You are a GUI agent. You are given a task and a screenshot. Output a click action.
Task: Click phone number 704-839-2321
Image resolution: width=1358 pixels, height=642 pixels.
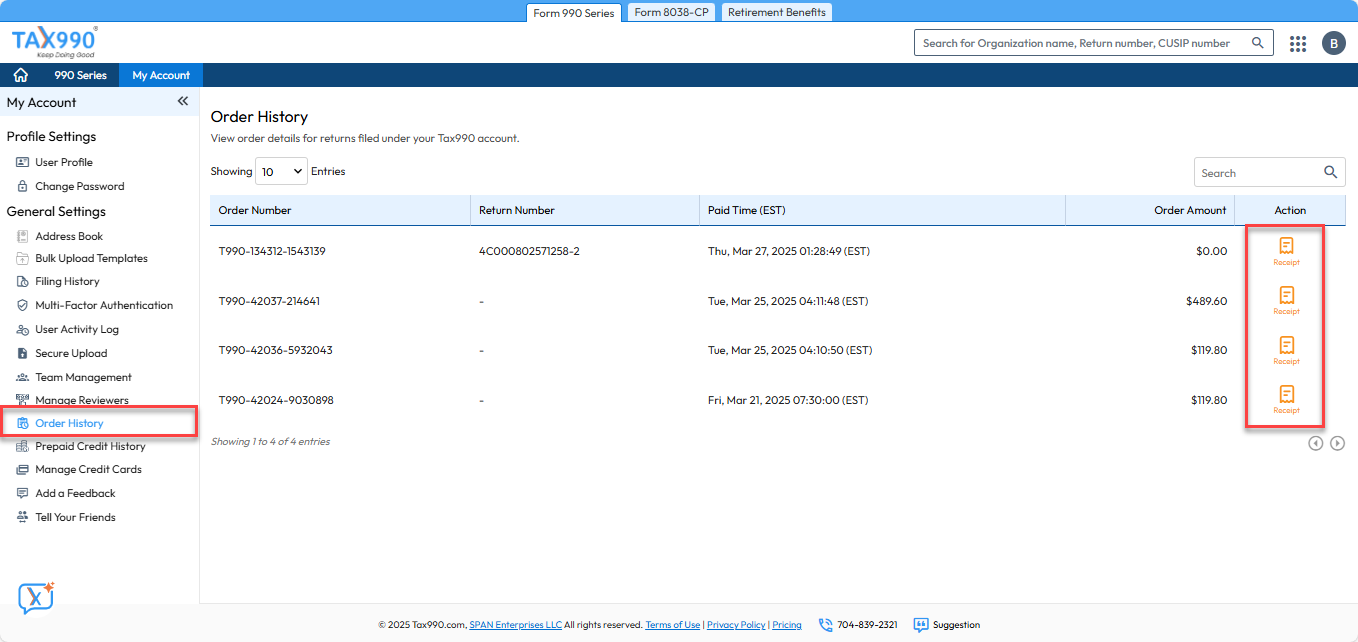(867, 625)
